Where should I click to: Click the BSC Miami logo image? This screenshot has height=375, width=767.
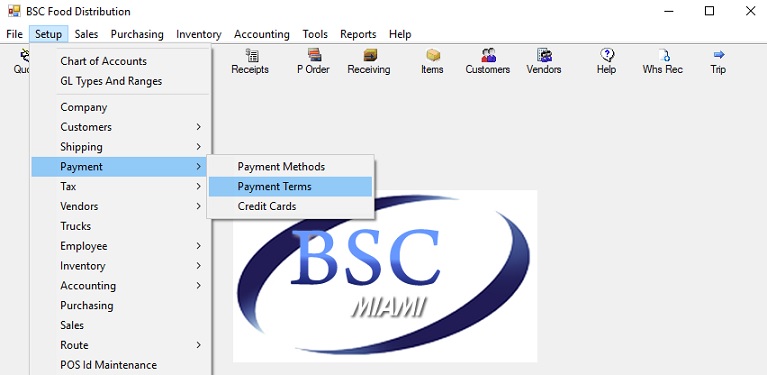[x=385, y=276]
